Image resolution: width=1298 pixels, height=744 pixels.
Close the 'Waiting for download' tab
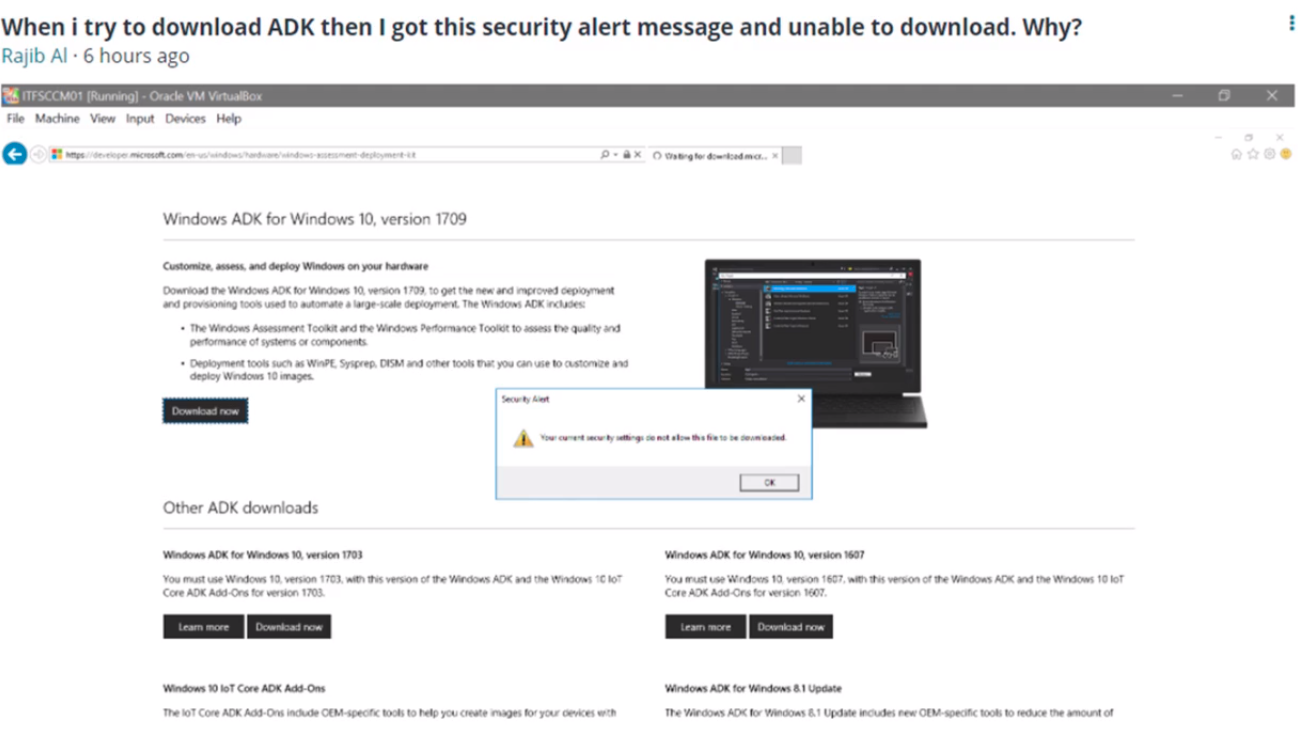pos(775,156)
